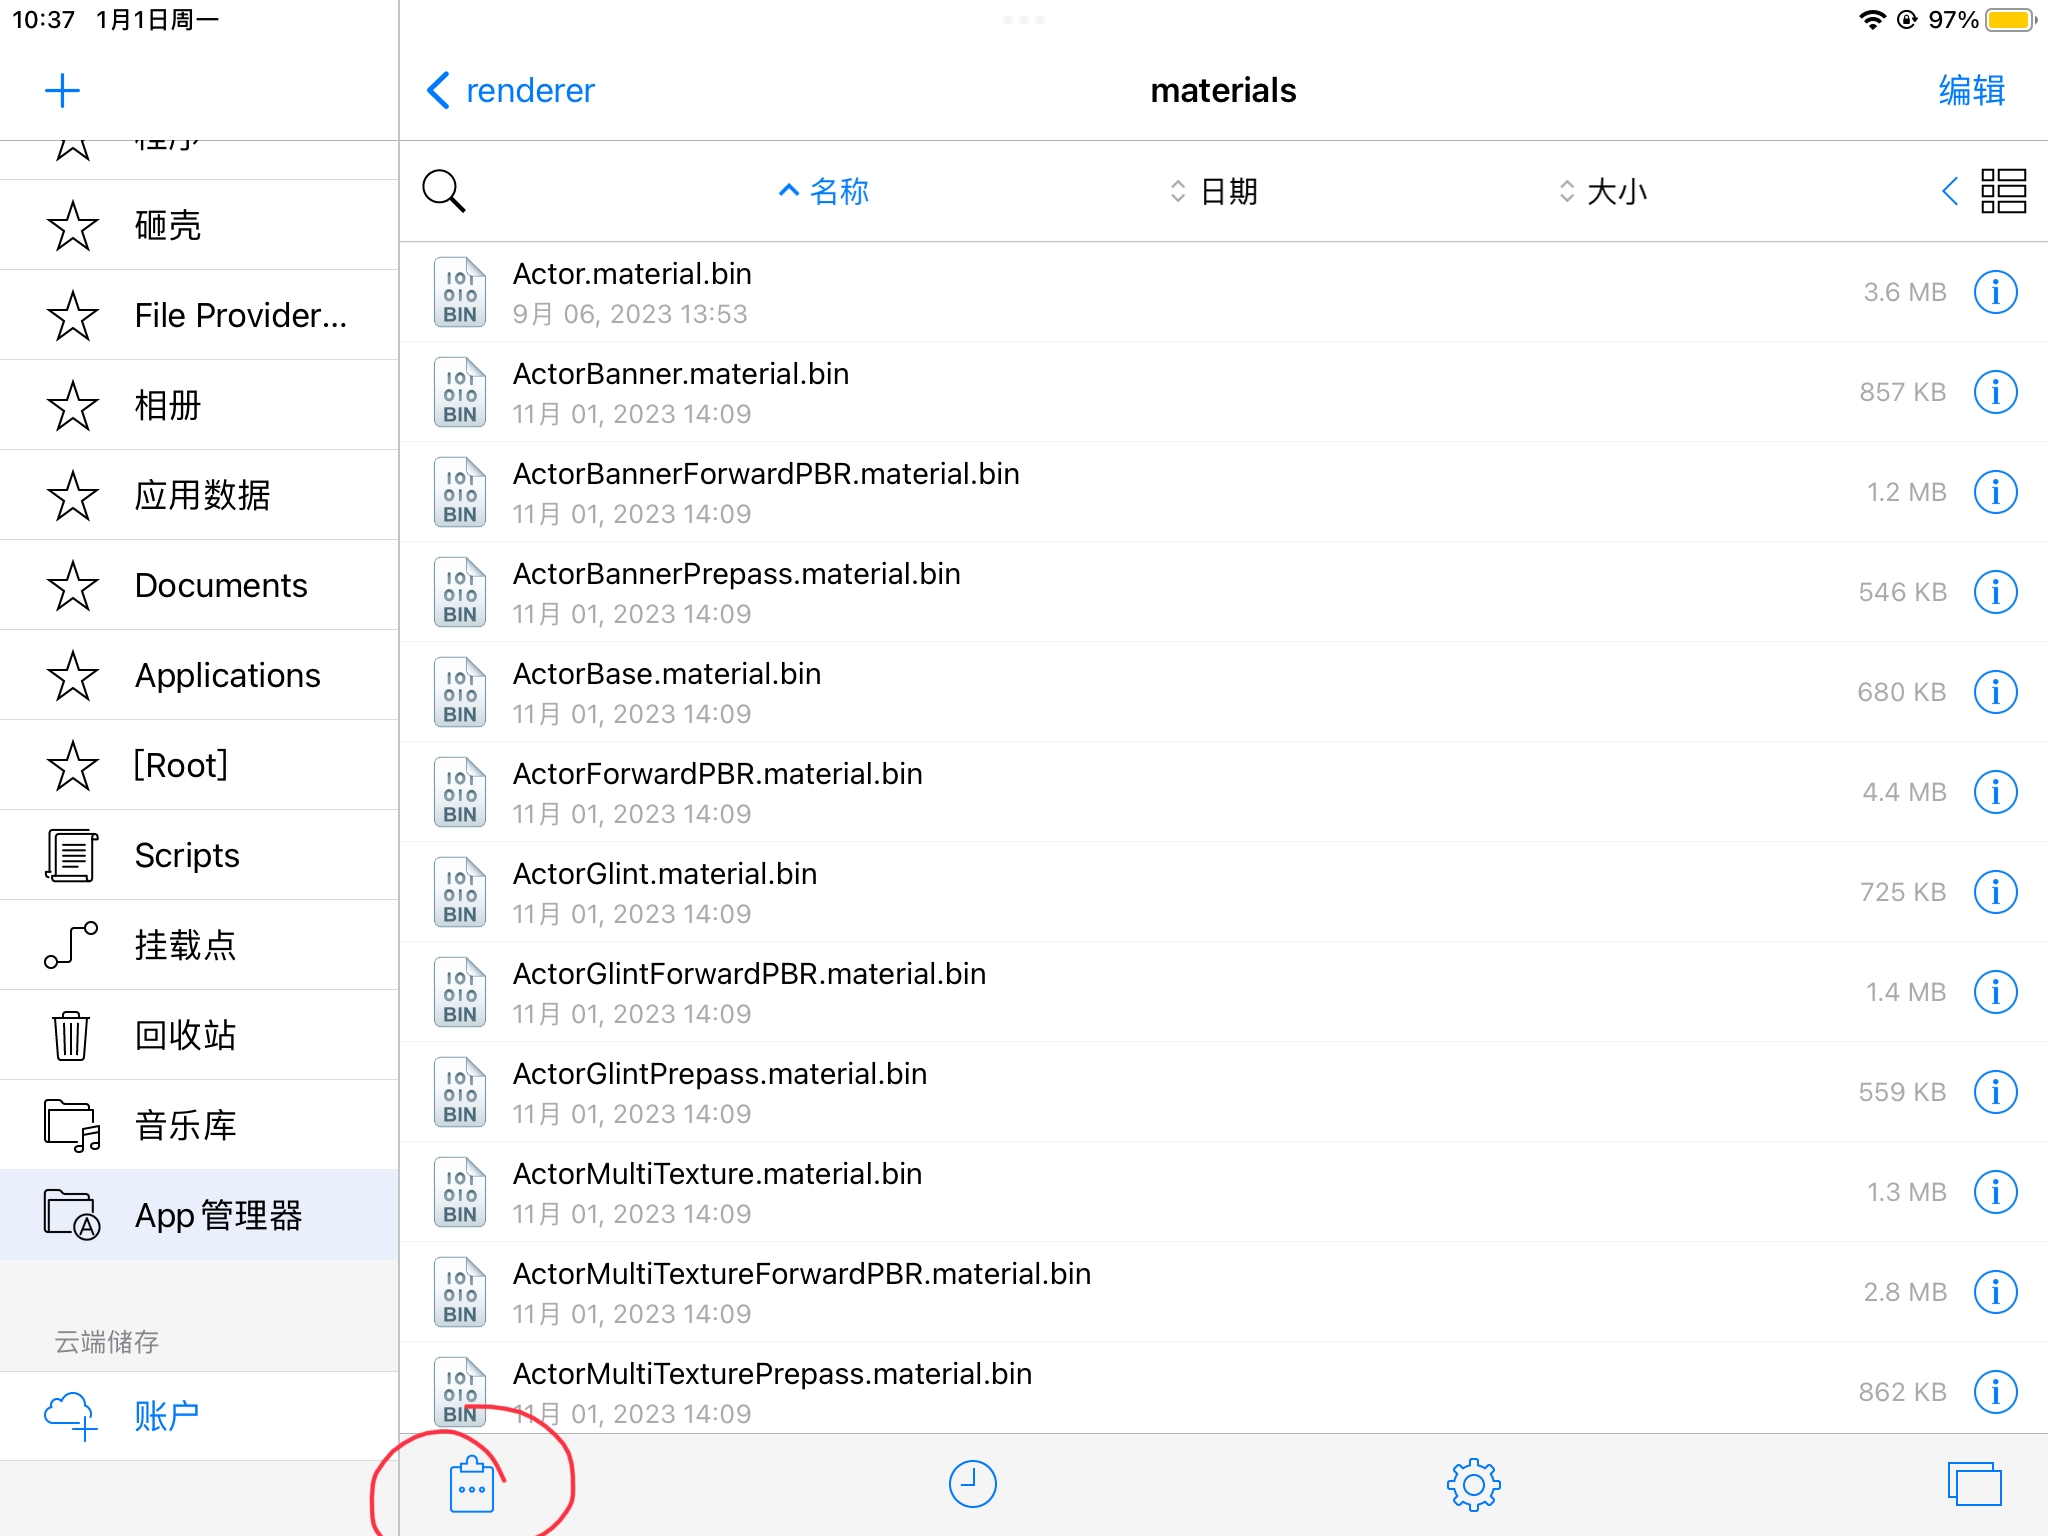This screenshot has height=1536, width=2048.
Task: Open 应用数据 favorite
Action: pos(199,495)
